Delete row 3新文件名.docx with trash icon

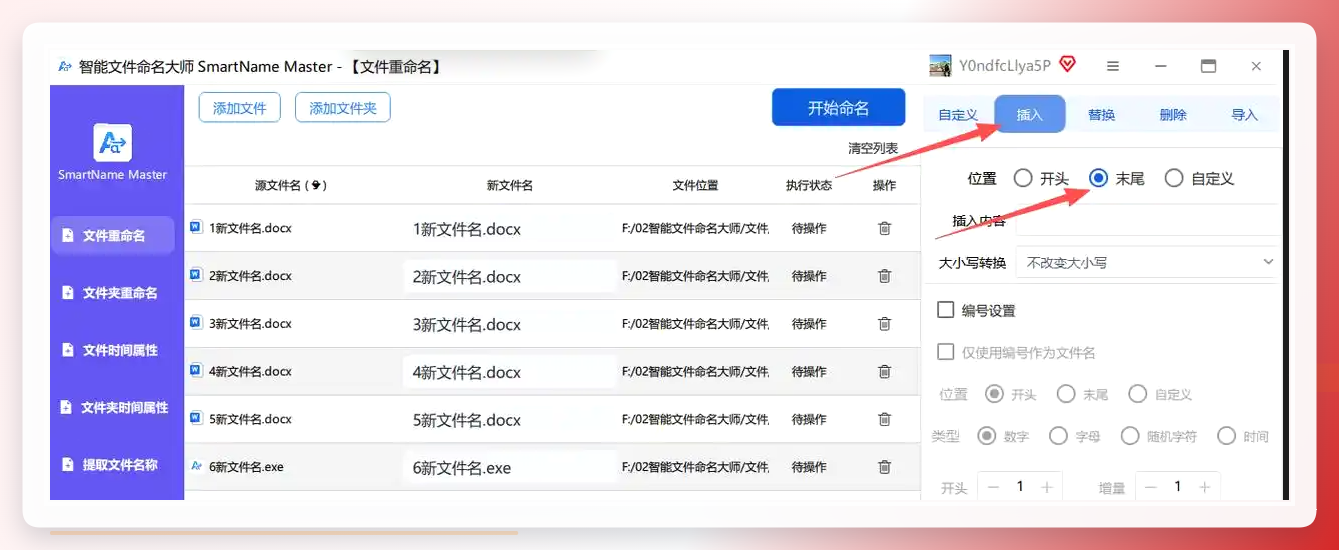[x=884, y=324]
